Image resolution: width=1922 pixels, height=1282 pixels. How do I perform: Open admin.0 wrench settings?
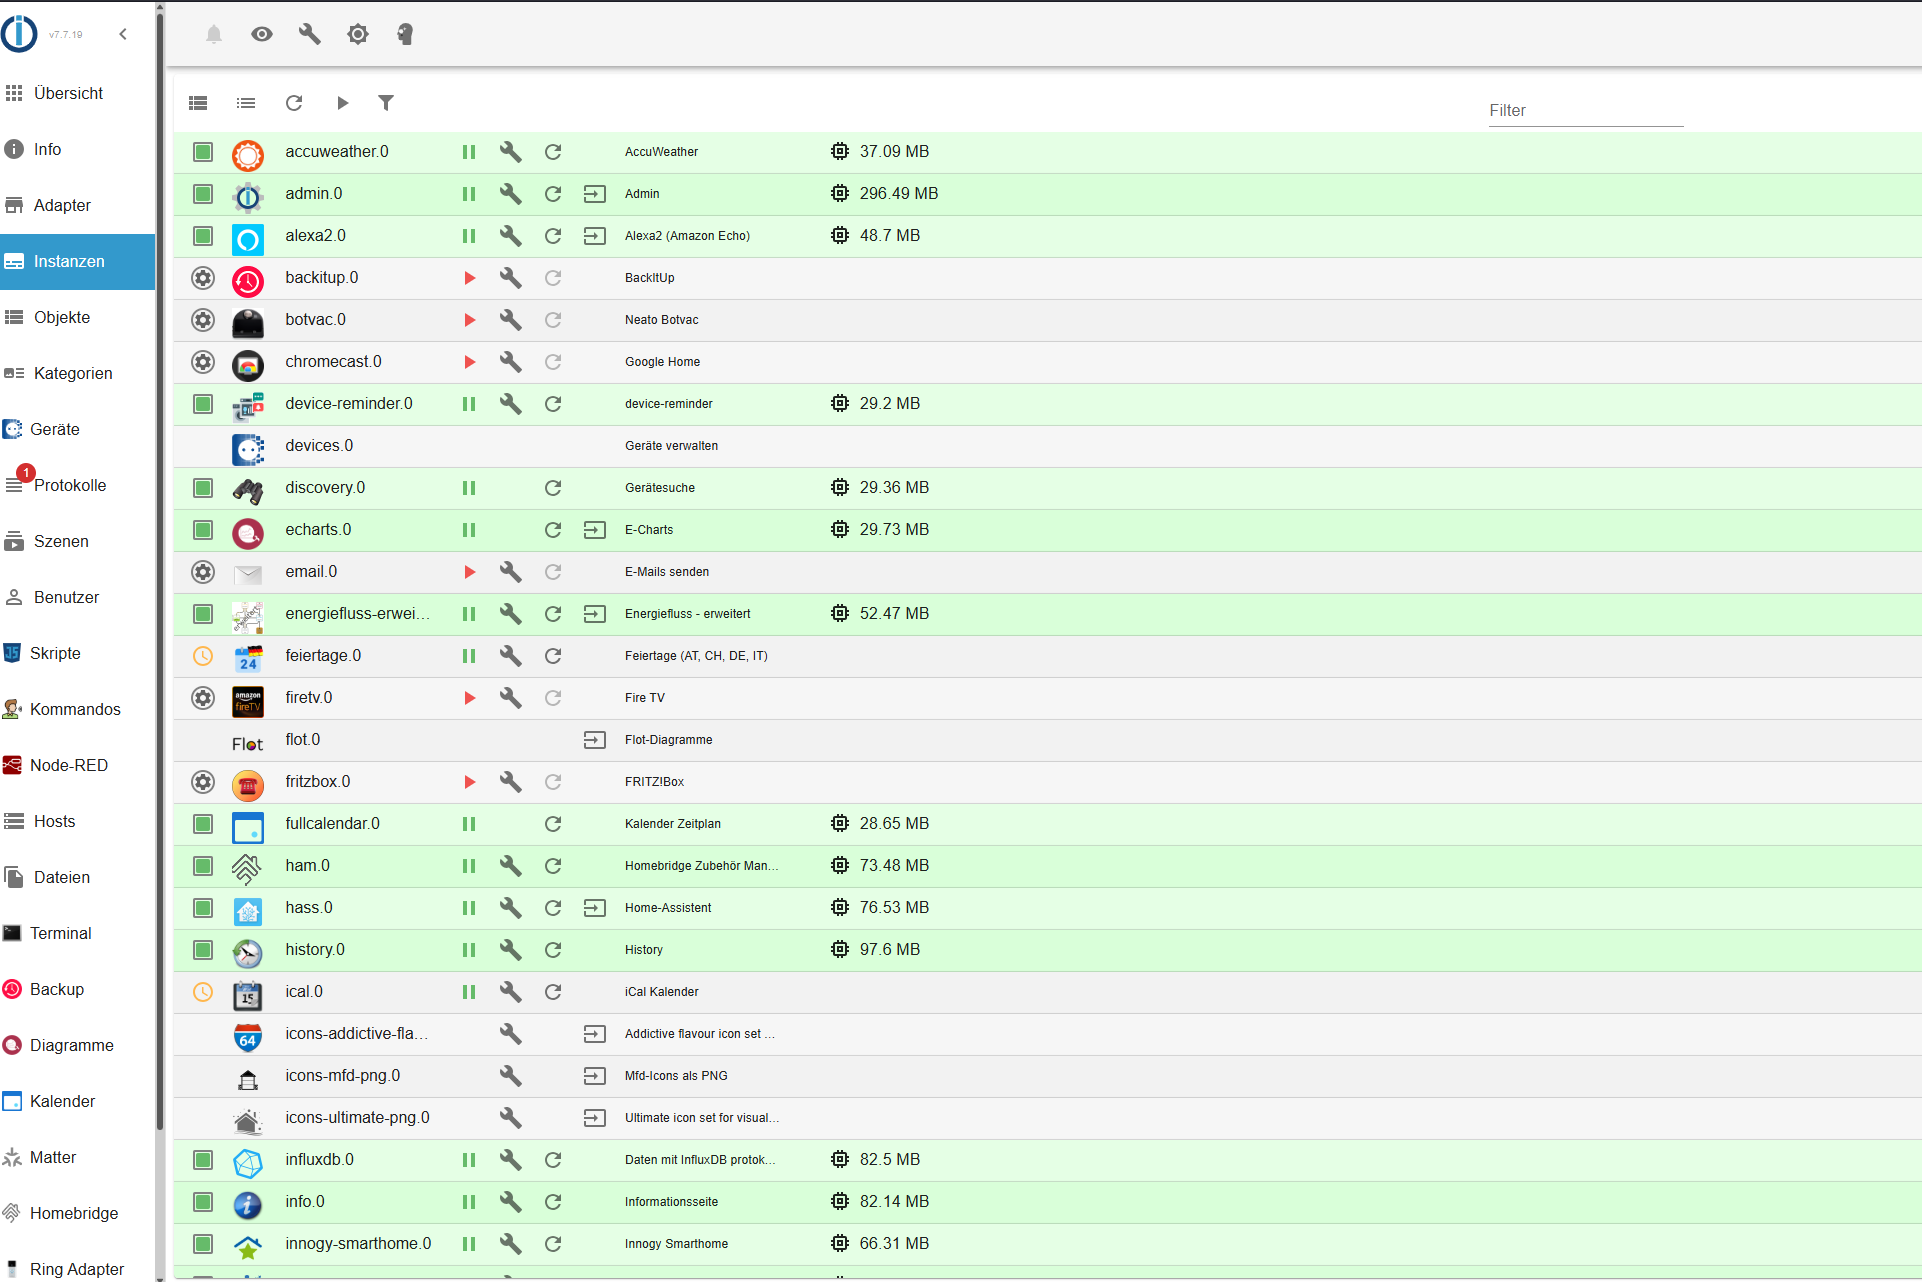coord(510,193)
